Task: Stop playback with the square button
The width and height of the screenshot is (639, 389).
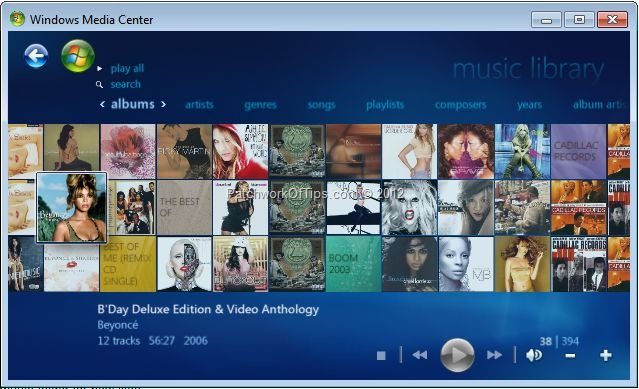Action: click(x=381, y=356)
